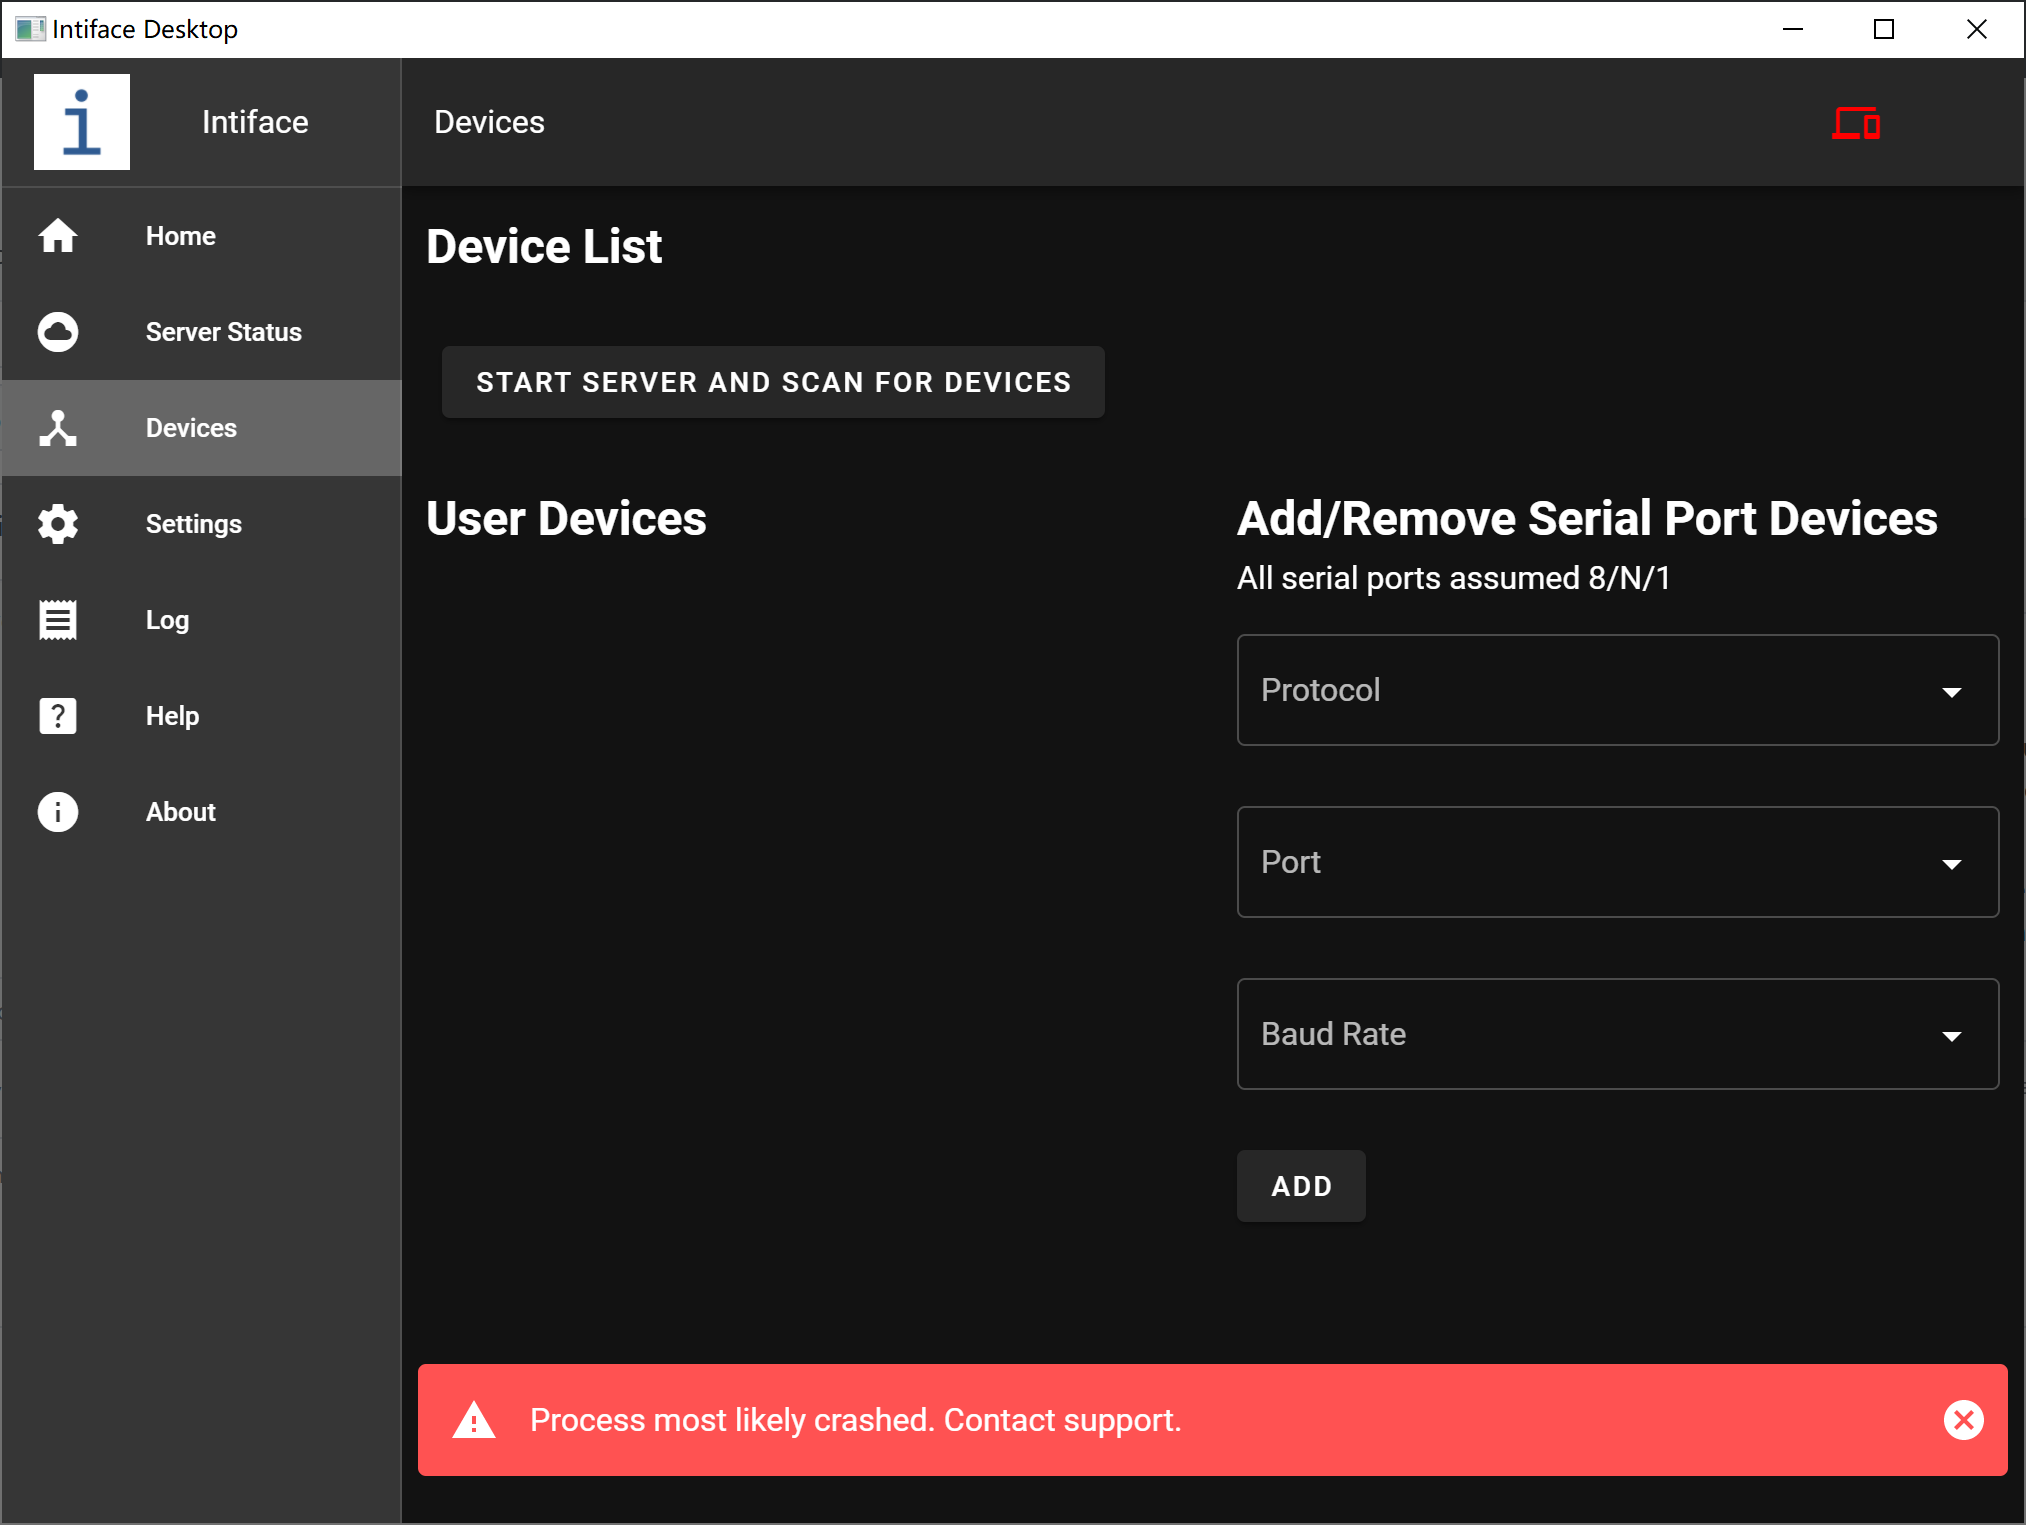The width and height of the screenshot is (2026, 1525).
Task: Open Help using the question mark icon
Action: (x=57, y=715)
